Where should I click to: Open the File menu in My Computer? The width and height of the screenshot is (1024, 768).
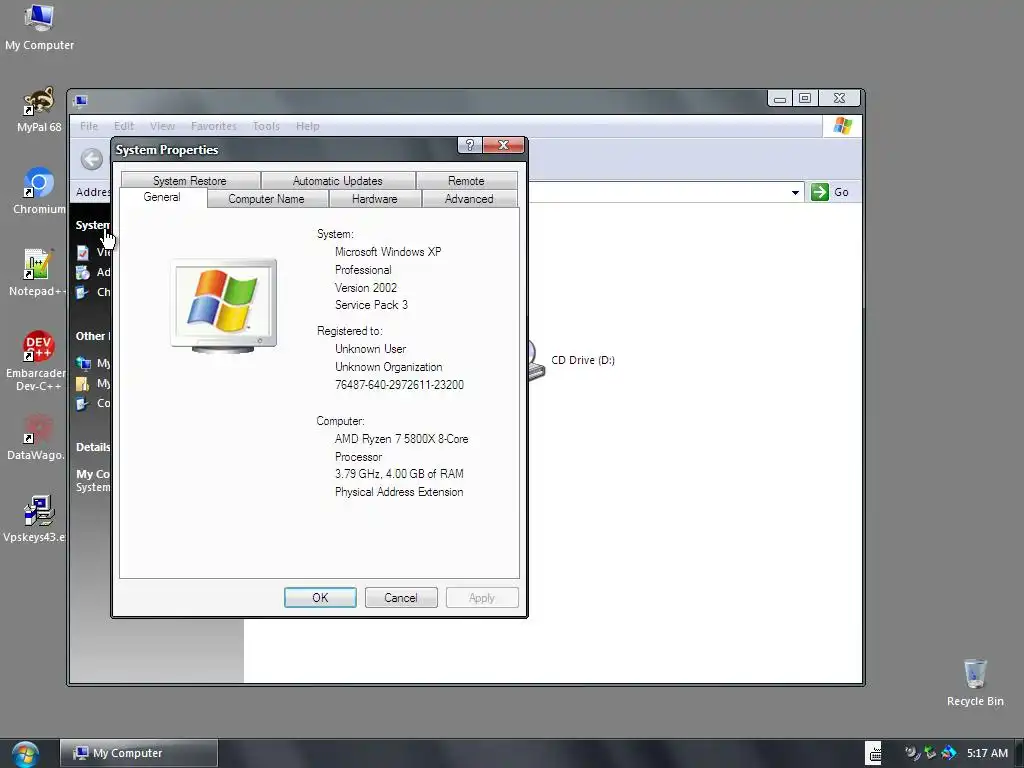coord(89,126)
